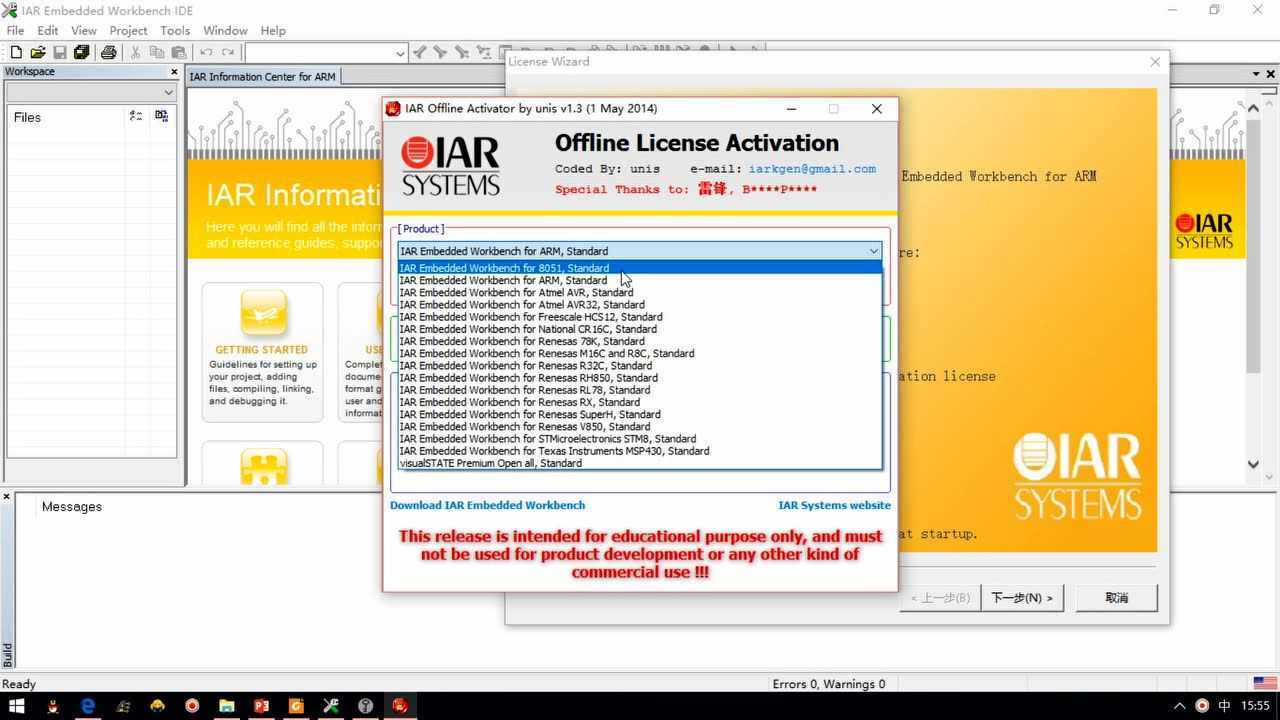This screenshot has width=1280, height=720.
Task: Click the Open File folder icon
Action: [38, 52]
